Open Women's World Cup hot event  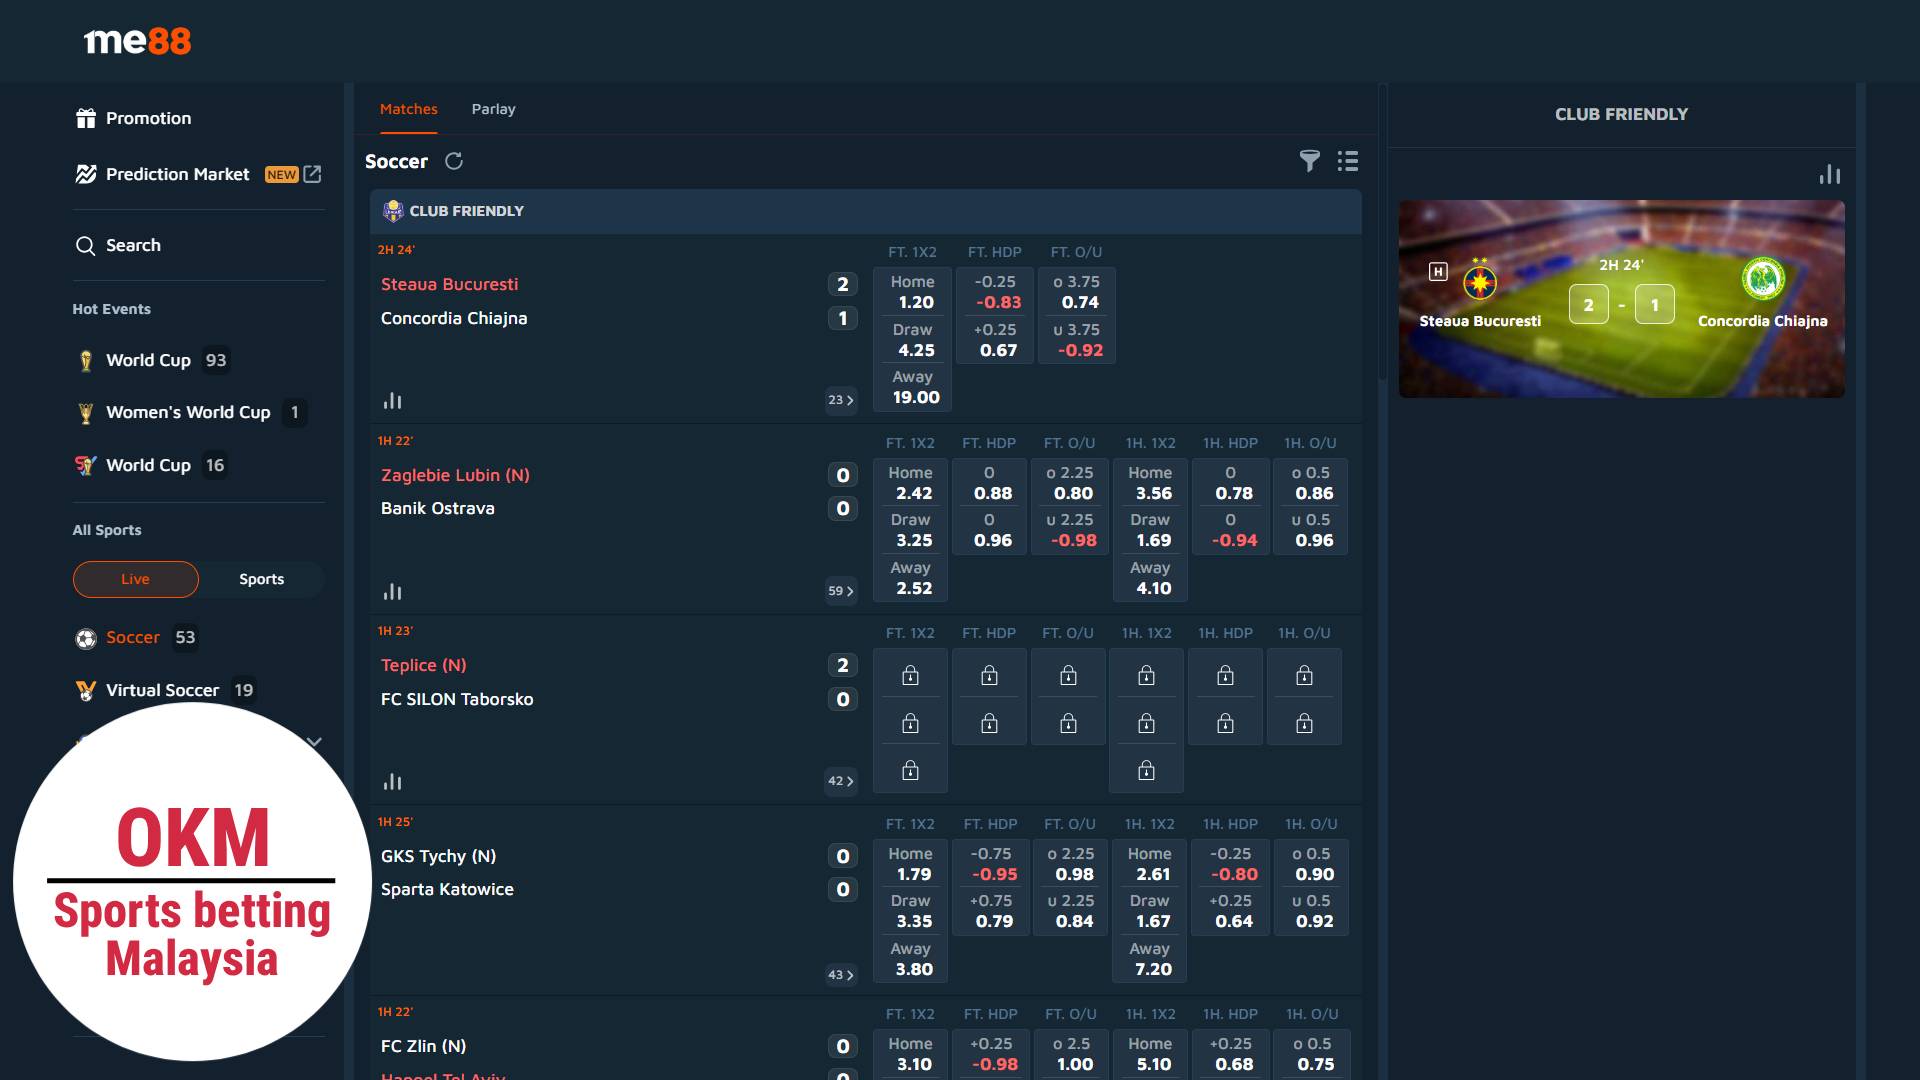[x=190, y=412]
